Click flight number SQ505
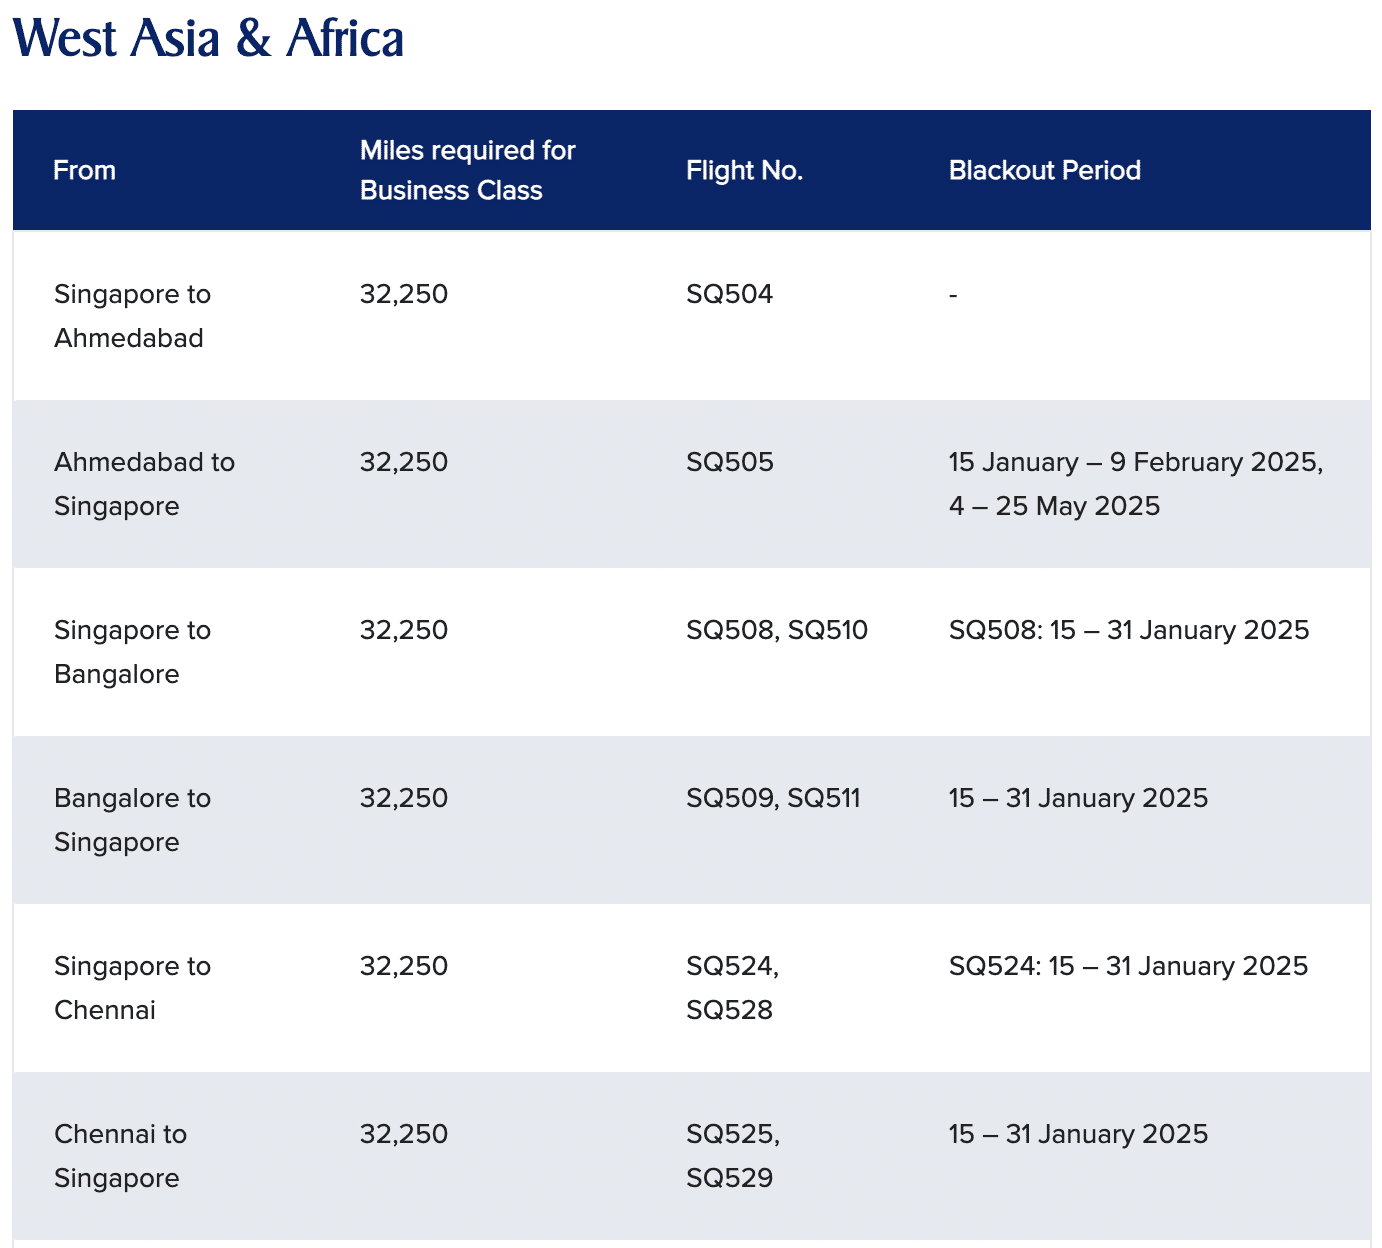The width and height of the screenshot is (1382, 1248). coord(729,462)
